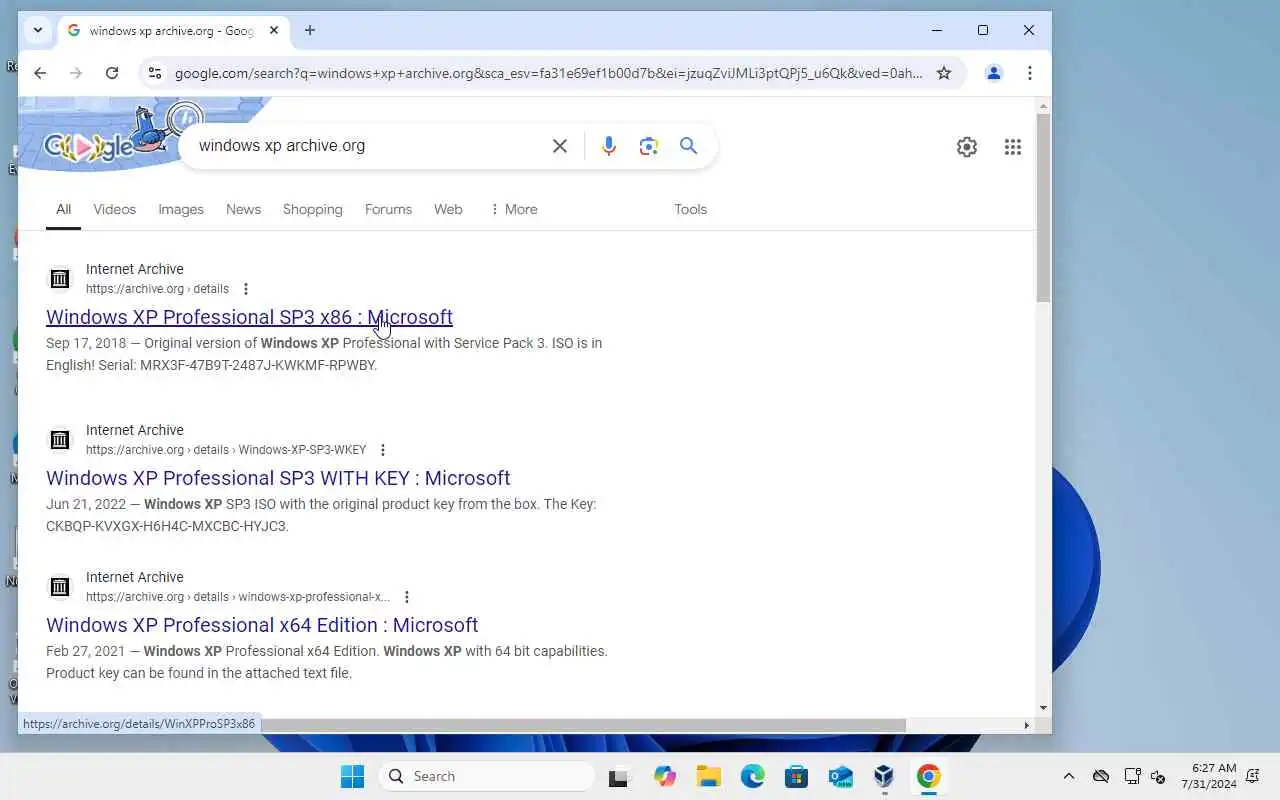Image resolution: width=1280 pixels, height=800 pixels.
Task: Open Google quick settings gear
Action: (x=967, y=147)
